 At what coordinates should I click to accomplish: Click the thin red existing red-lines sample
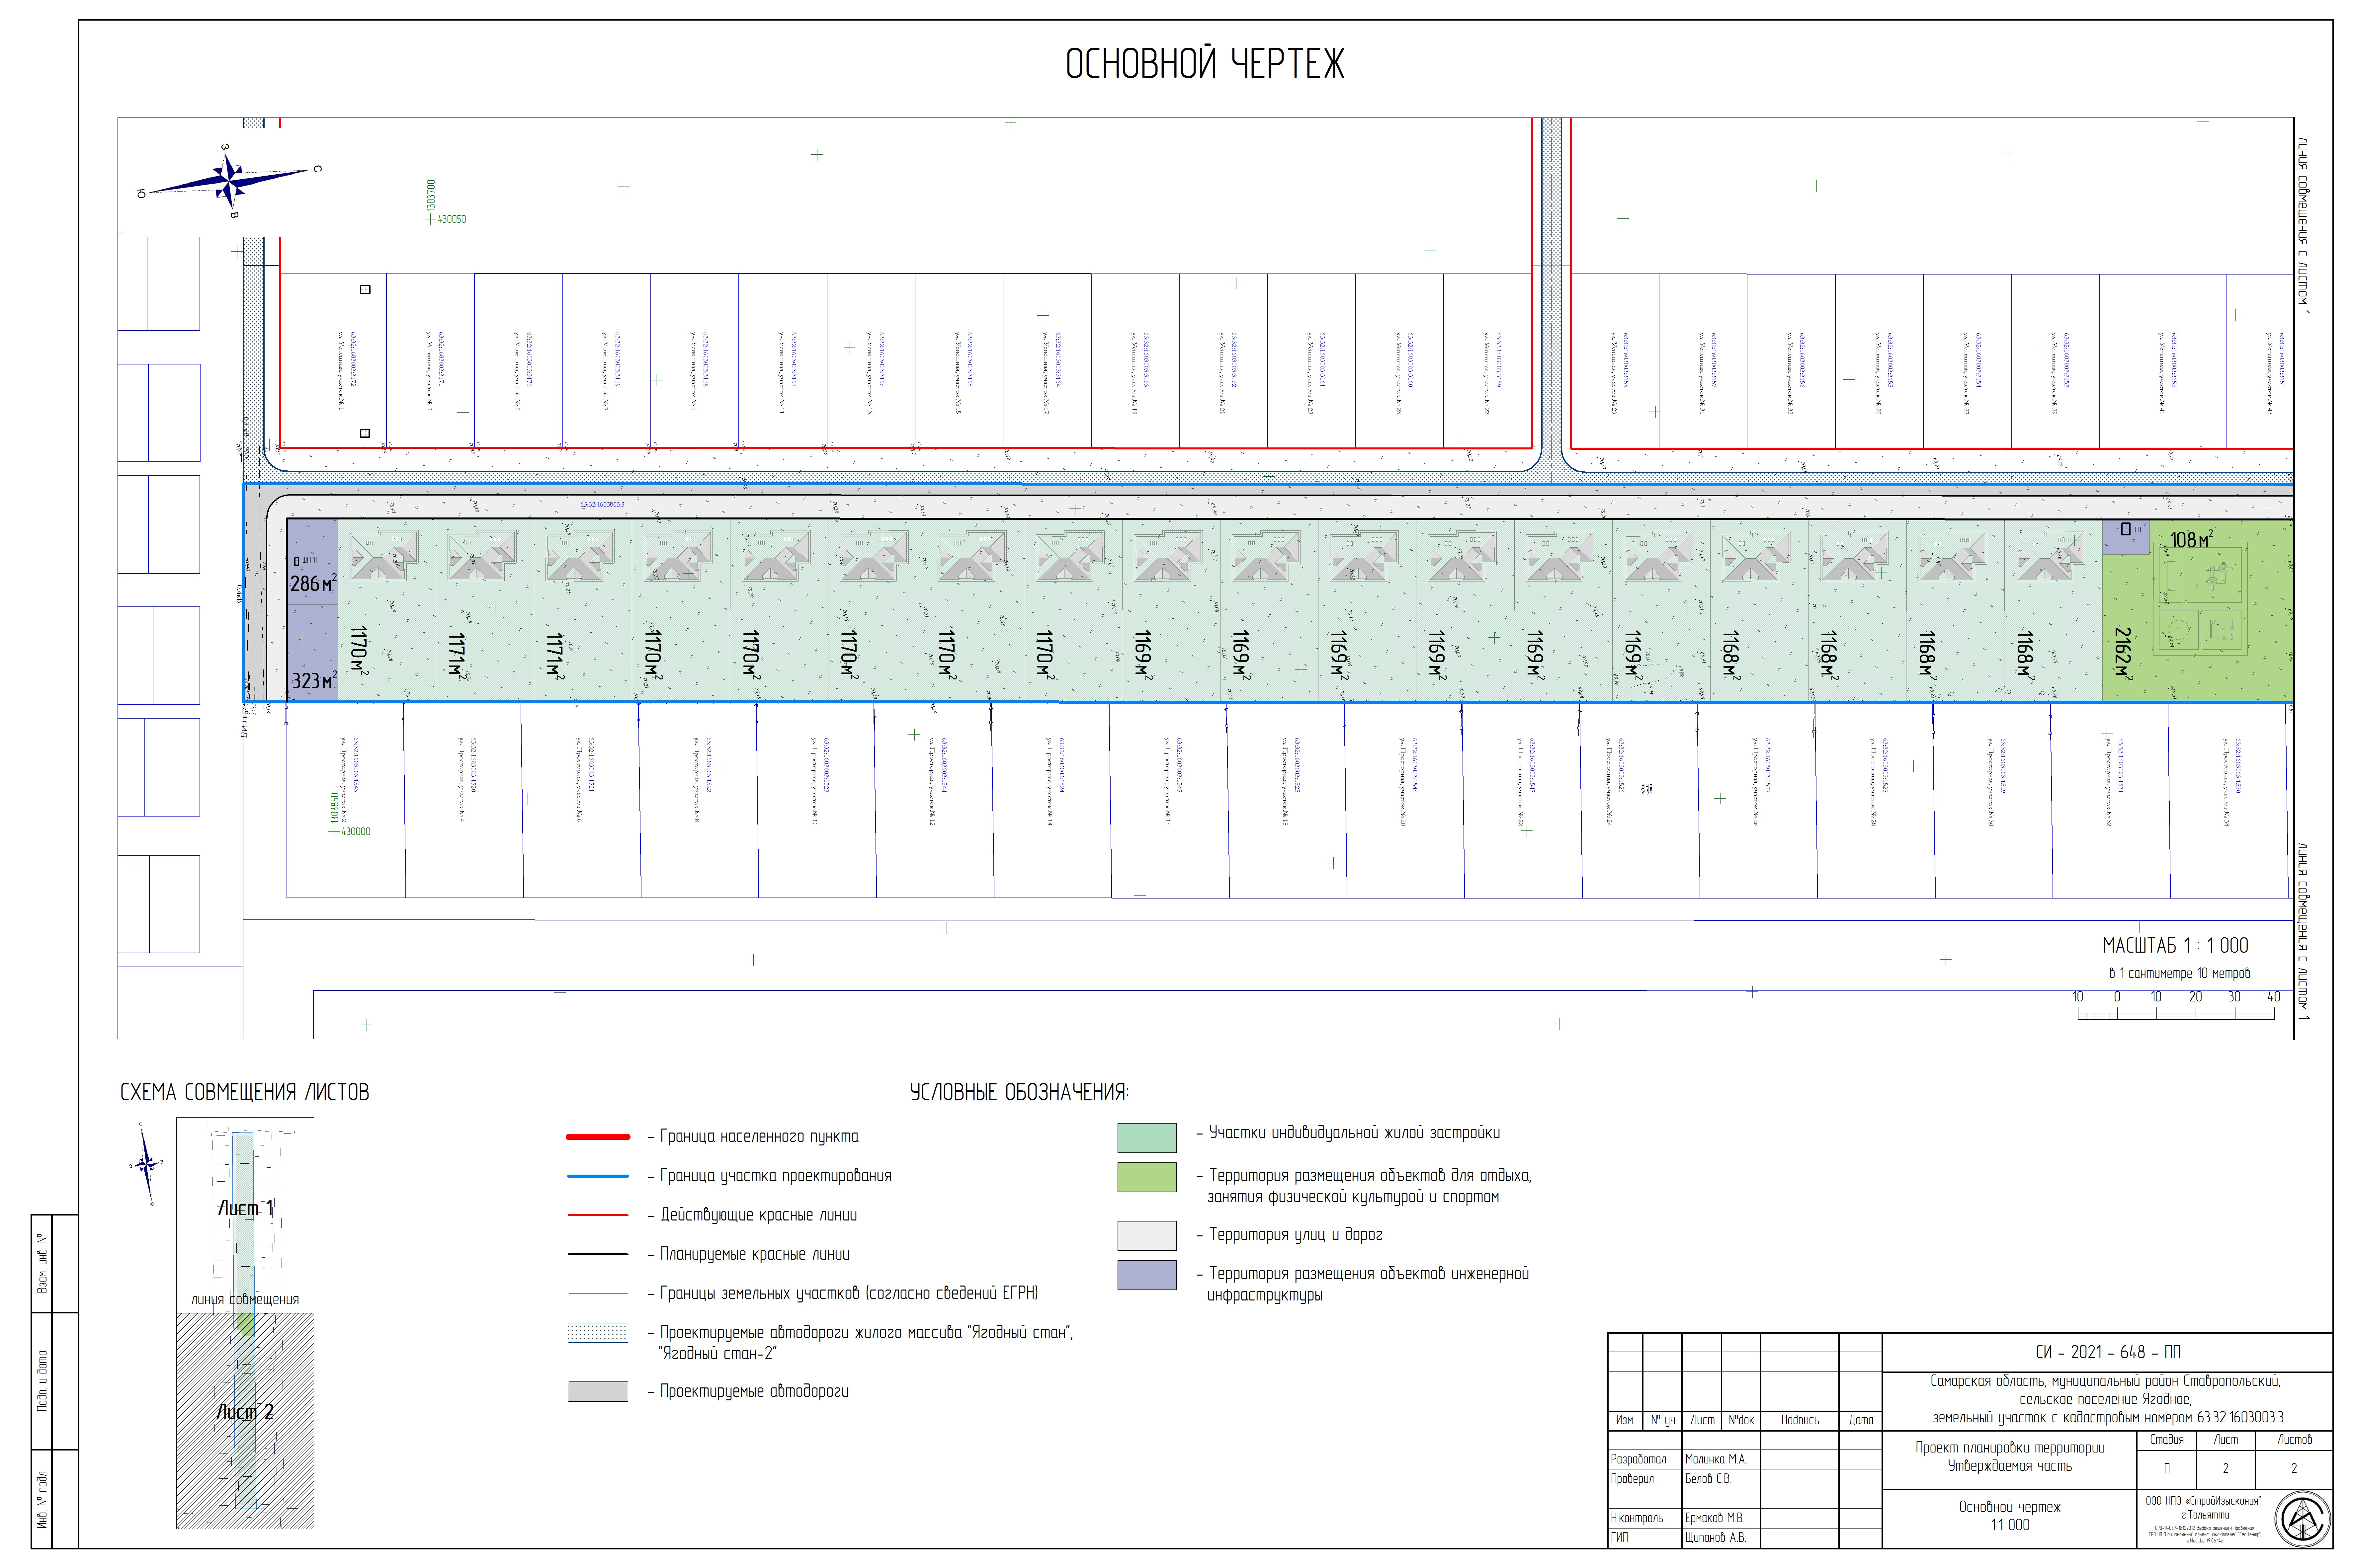(x=598, y=1215)
